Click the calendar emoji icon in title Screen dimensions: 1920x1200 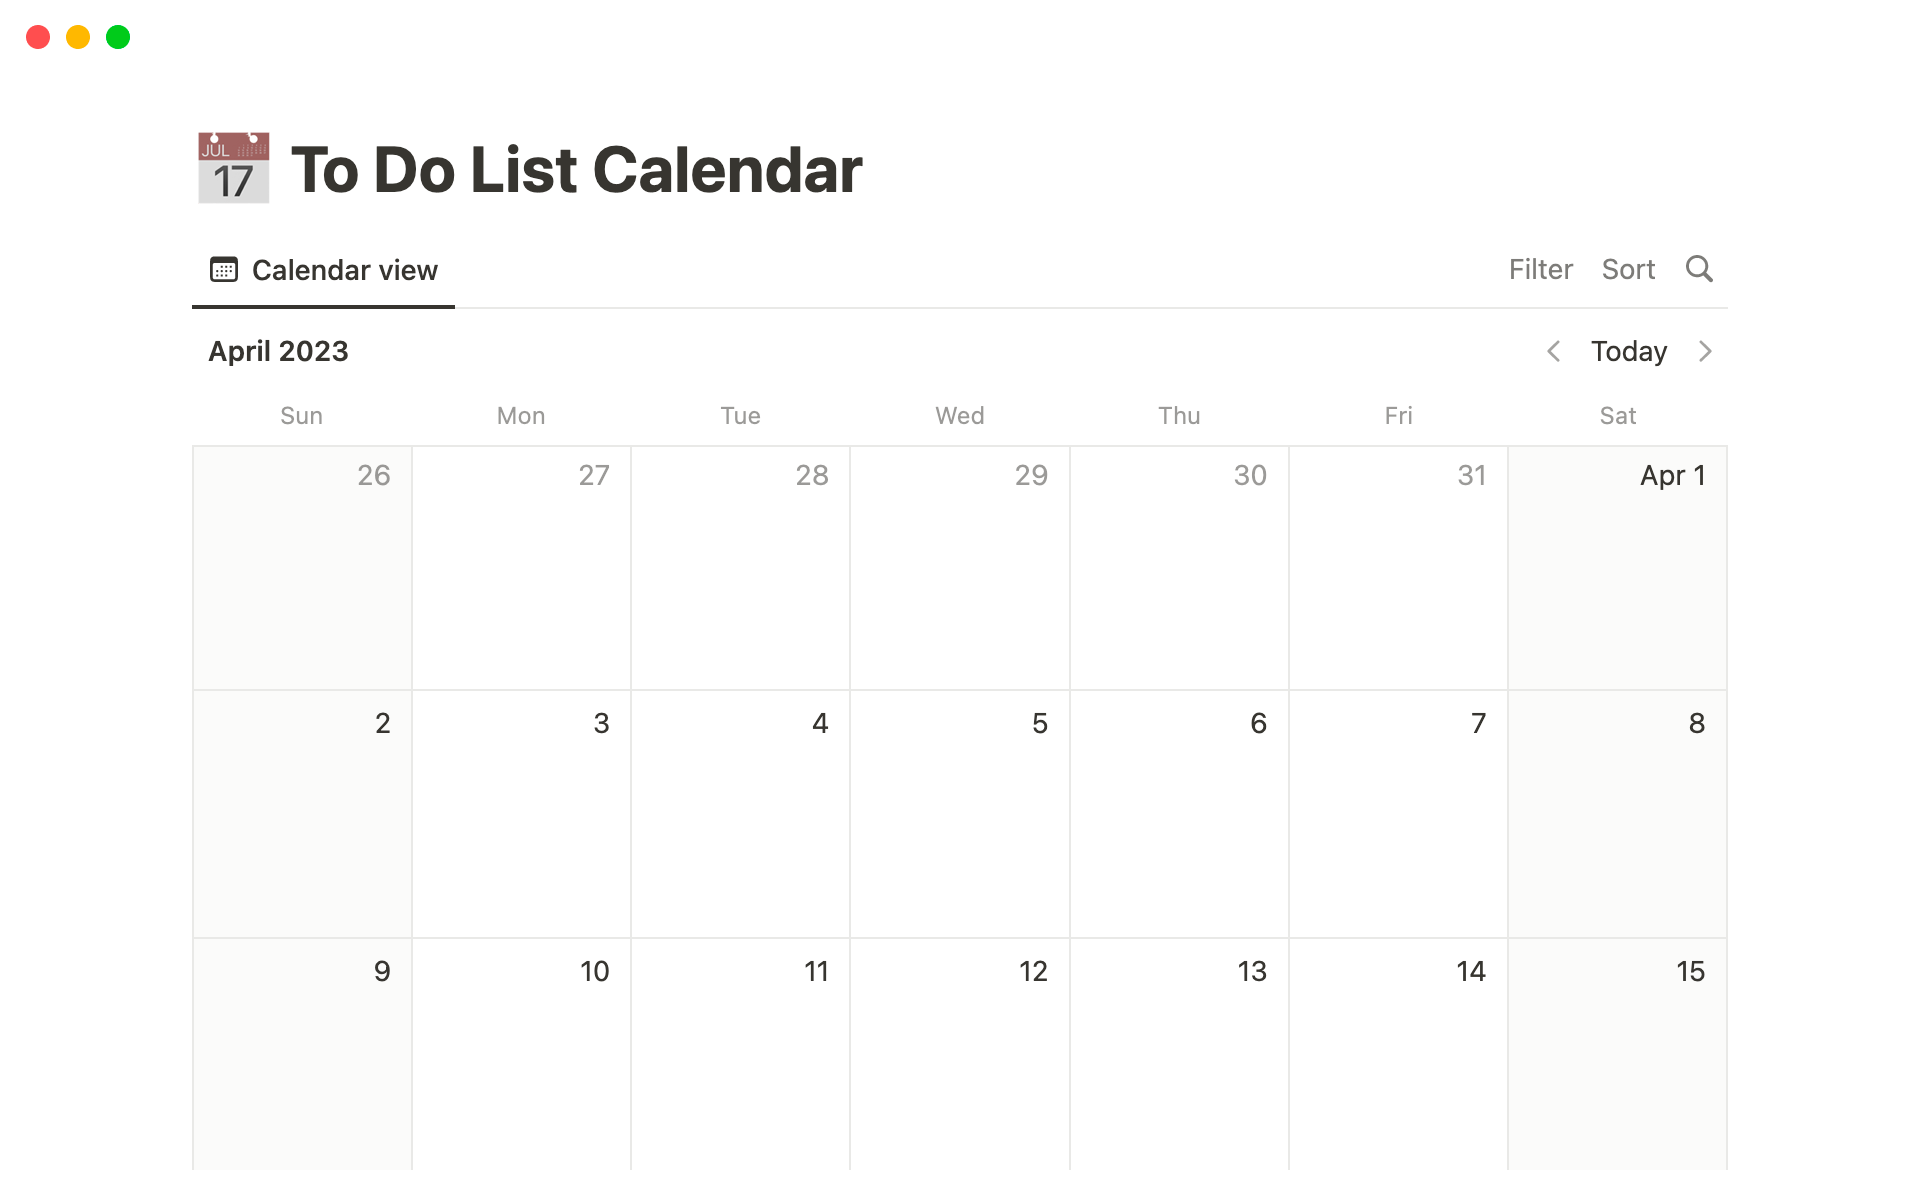[232, 166]
